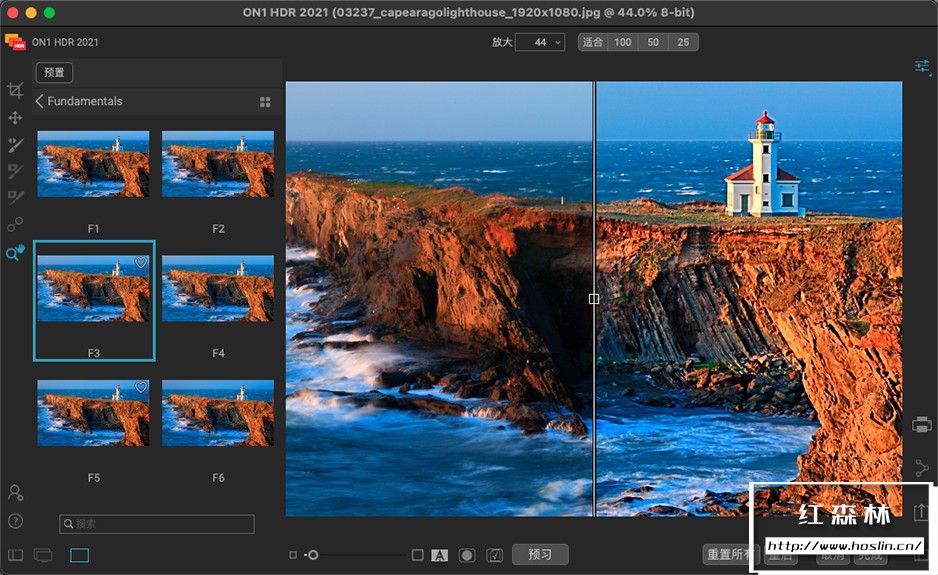Select the Move/Transform tool

[x=15, y=118]
